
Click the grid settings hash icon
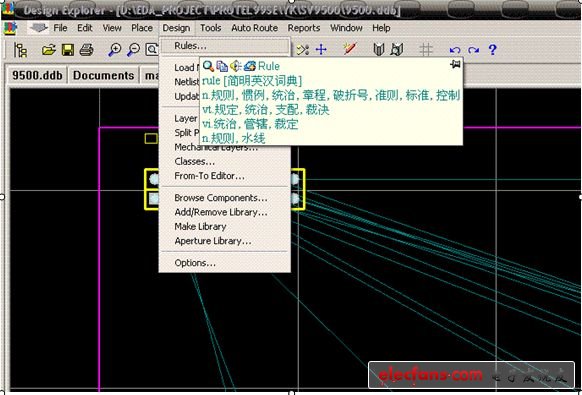426,49
